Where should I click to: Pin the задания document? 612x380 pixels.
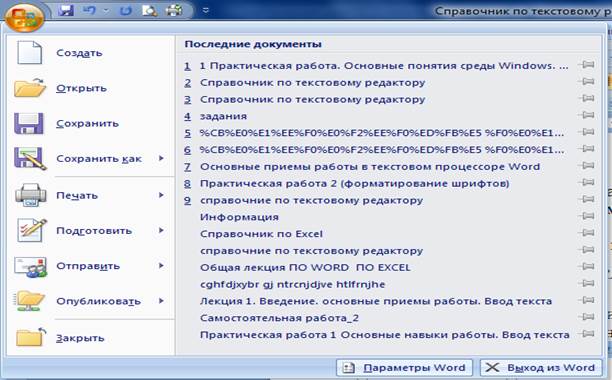[x=587, y=115]
